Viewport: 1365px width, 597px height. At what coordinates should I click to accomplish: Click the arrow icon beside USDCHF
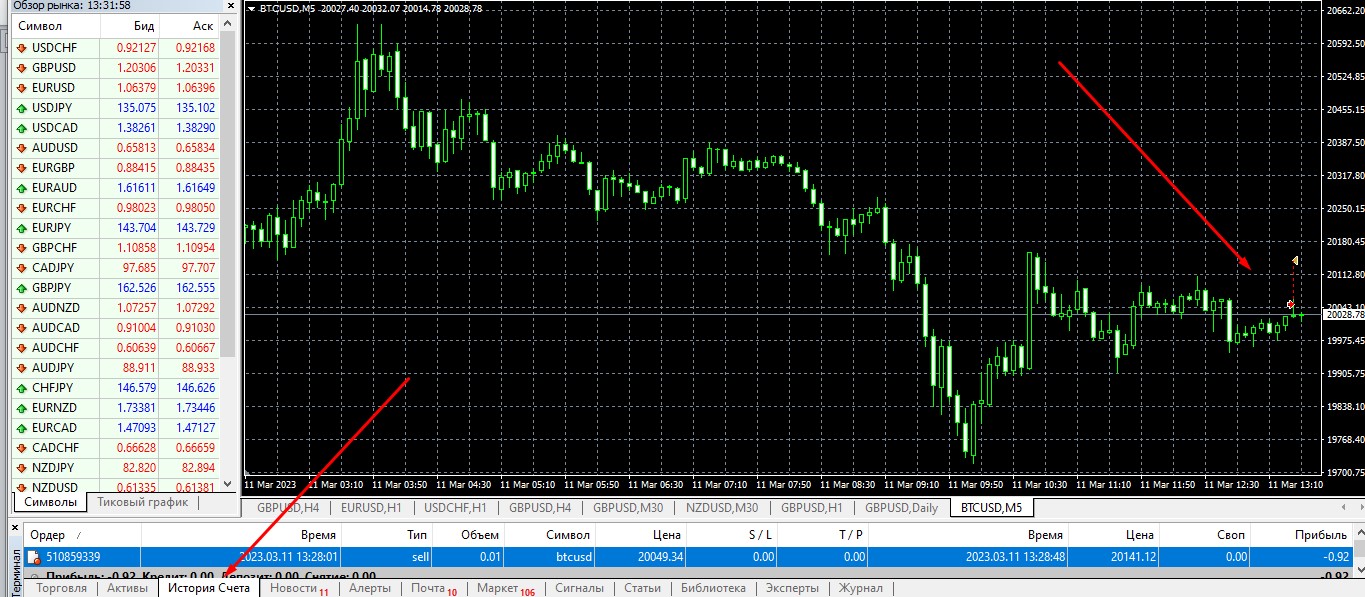21,47
